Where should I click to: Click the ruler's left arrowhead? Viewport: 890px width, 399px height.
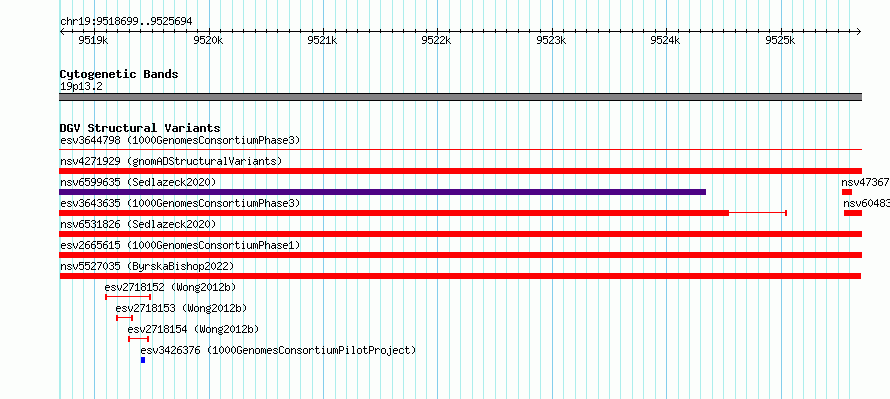tap(62, 32)
